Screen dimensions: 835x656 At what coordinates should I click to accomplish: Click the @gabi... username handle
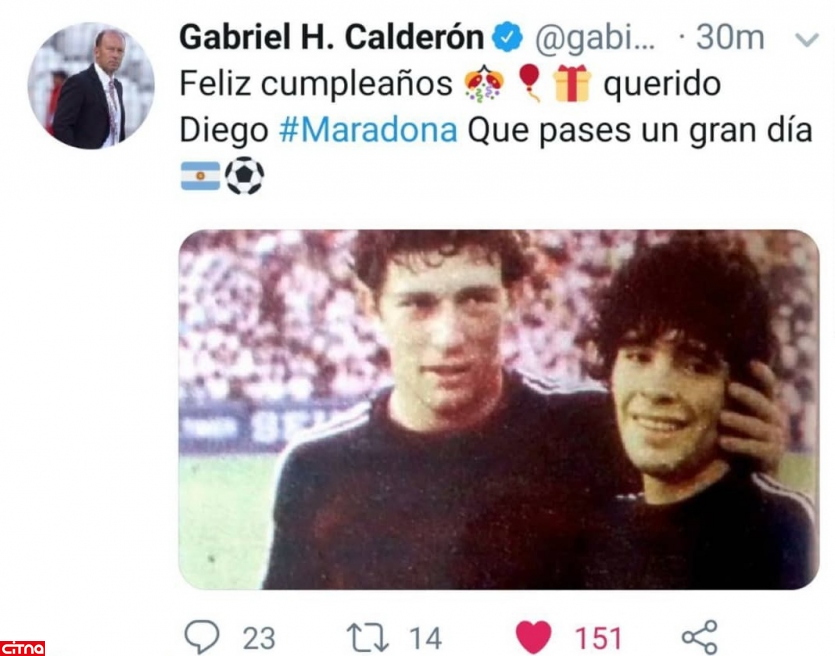tap(595, 38)
